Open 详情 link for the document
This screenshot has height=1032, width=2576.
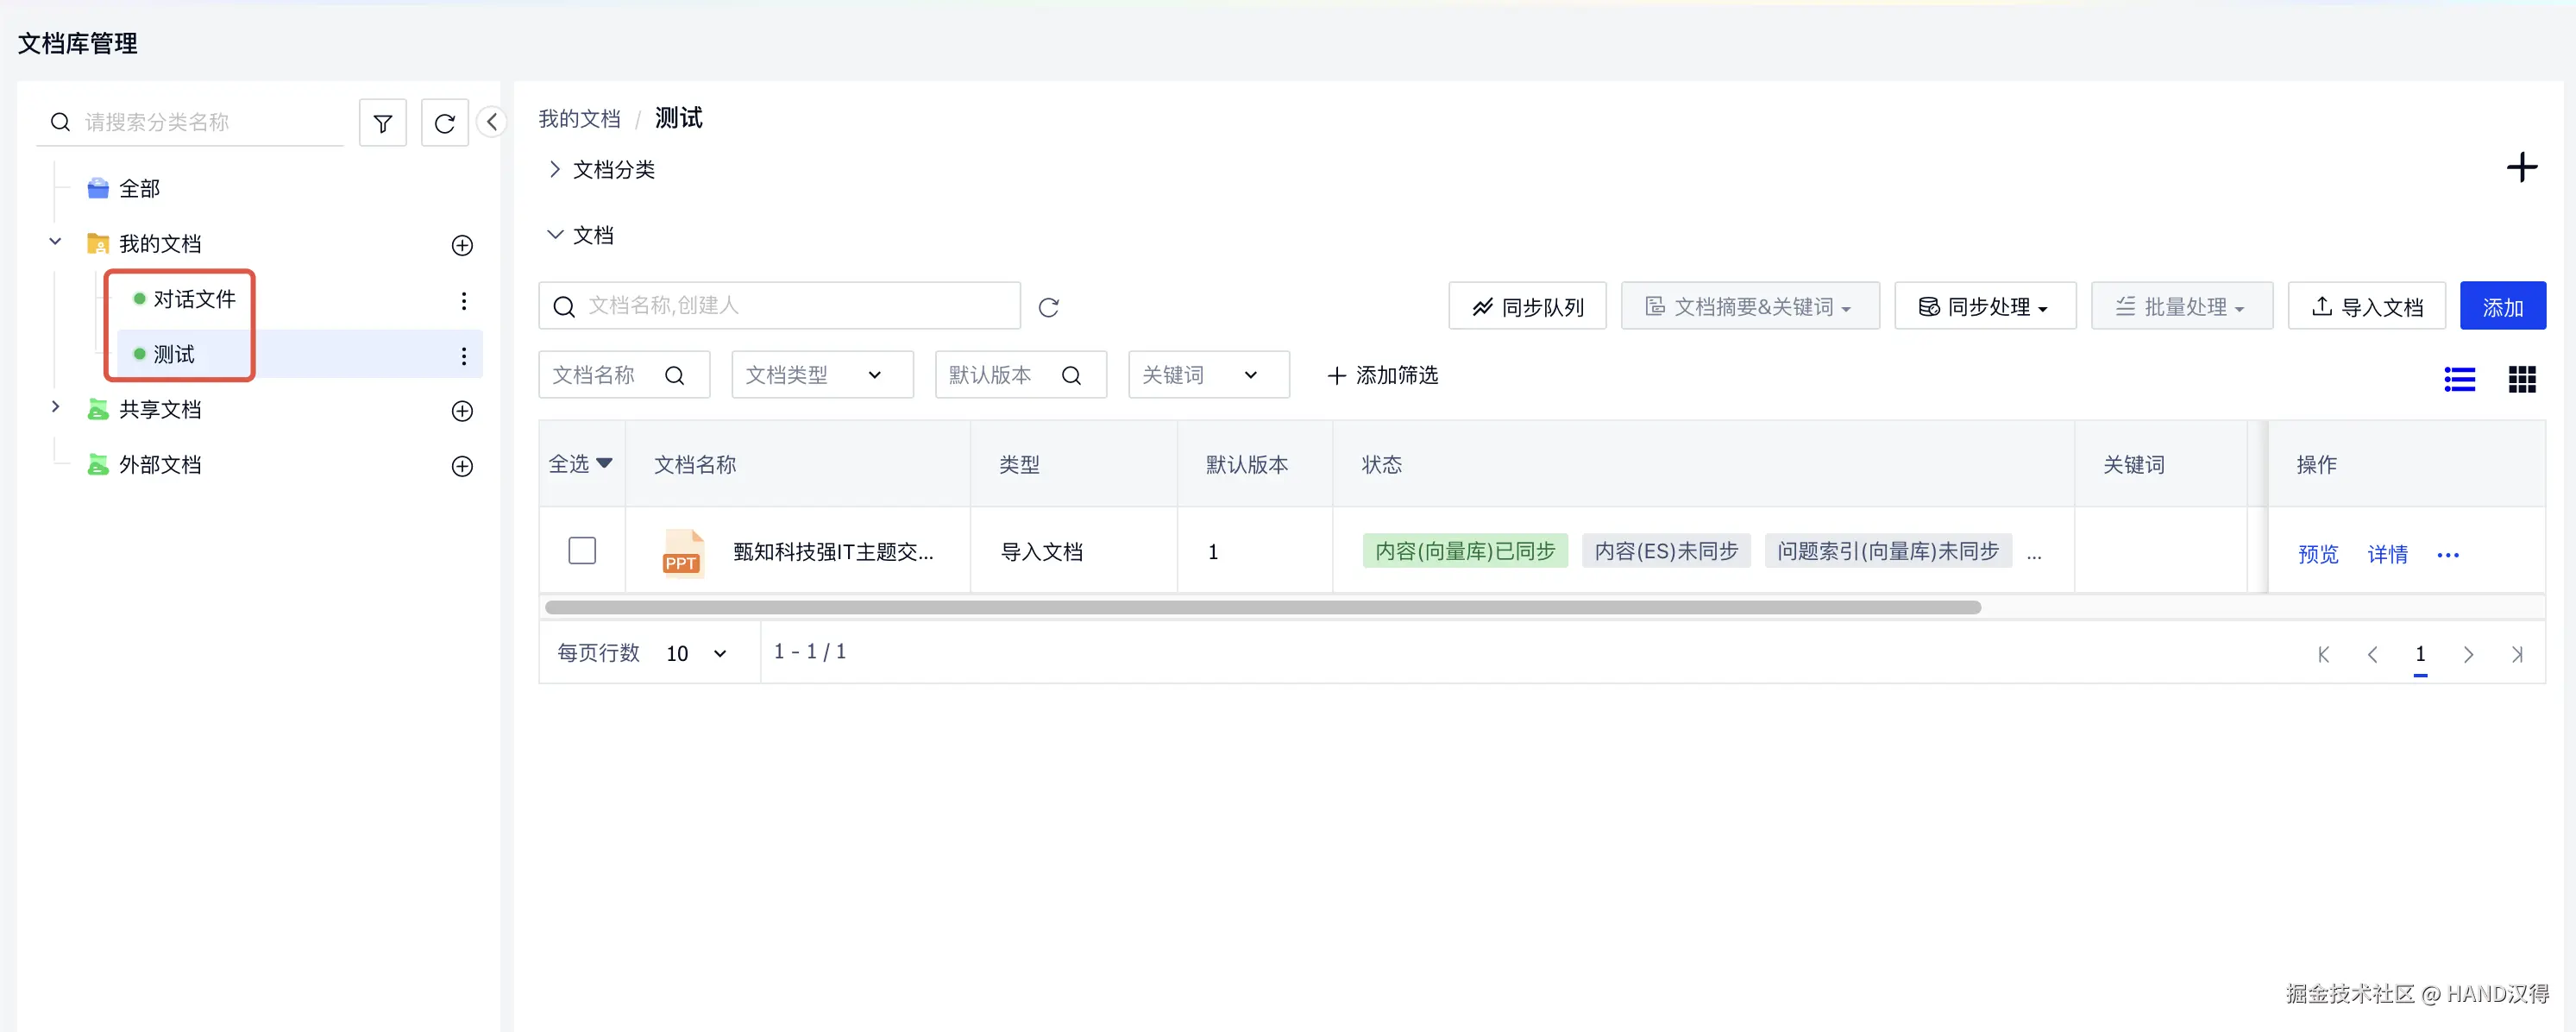tap(2387, 554)
